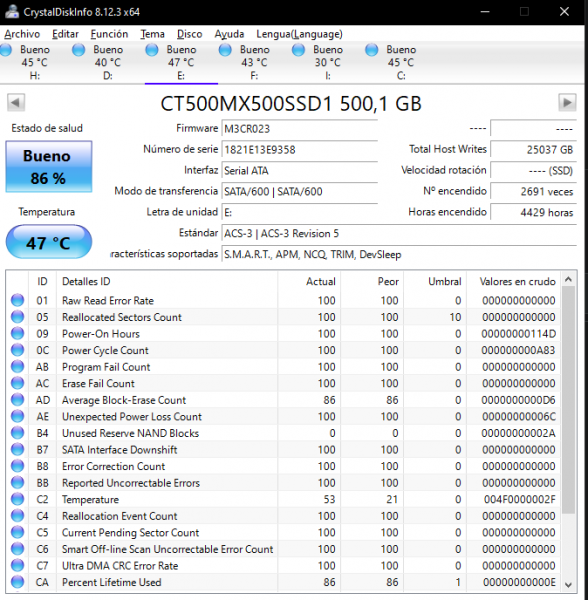Select the F: drive status icon
Viewport: 588px width, 600px height.
click(x=225, y=50)
